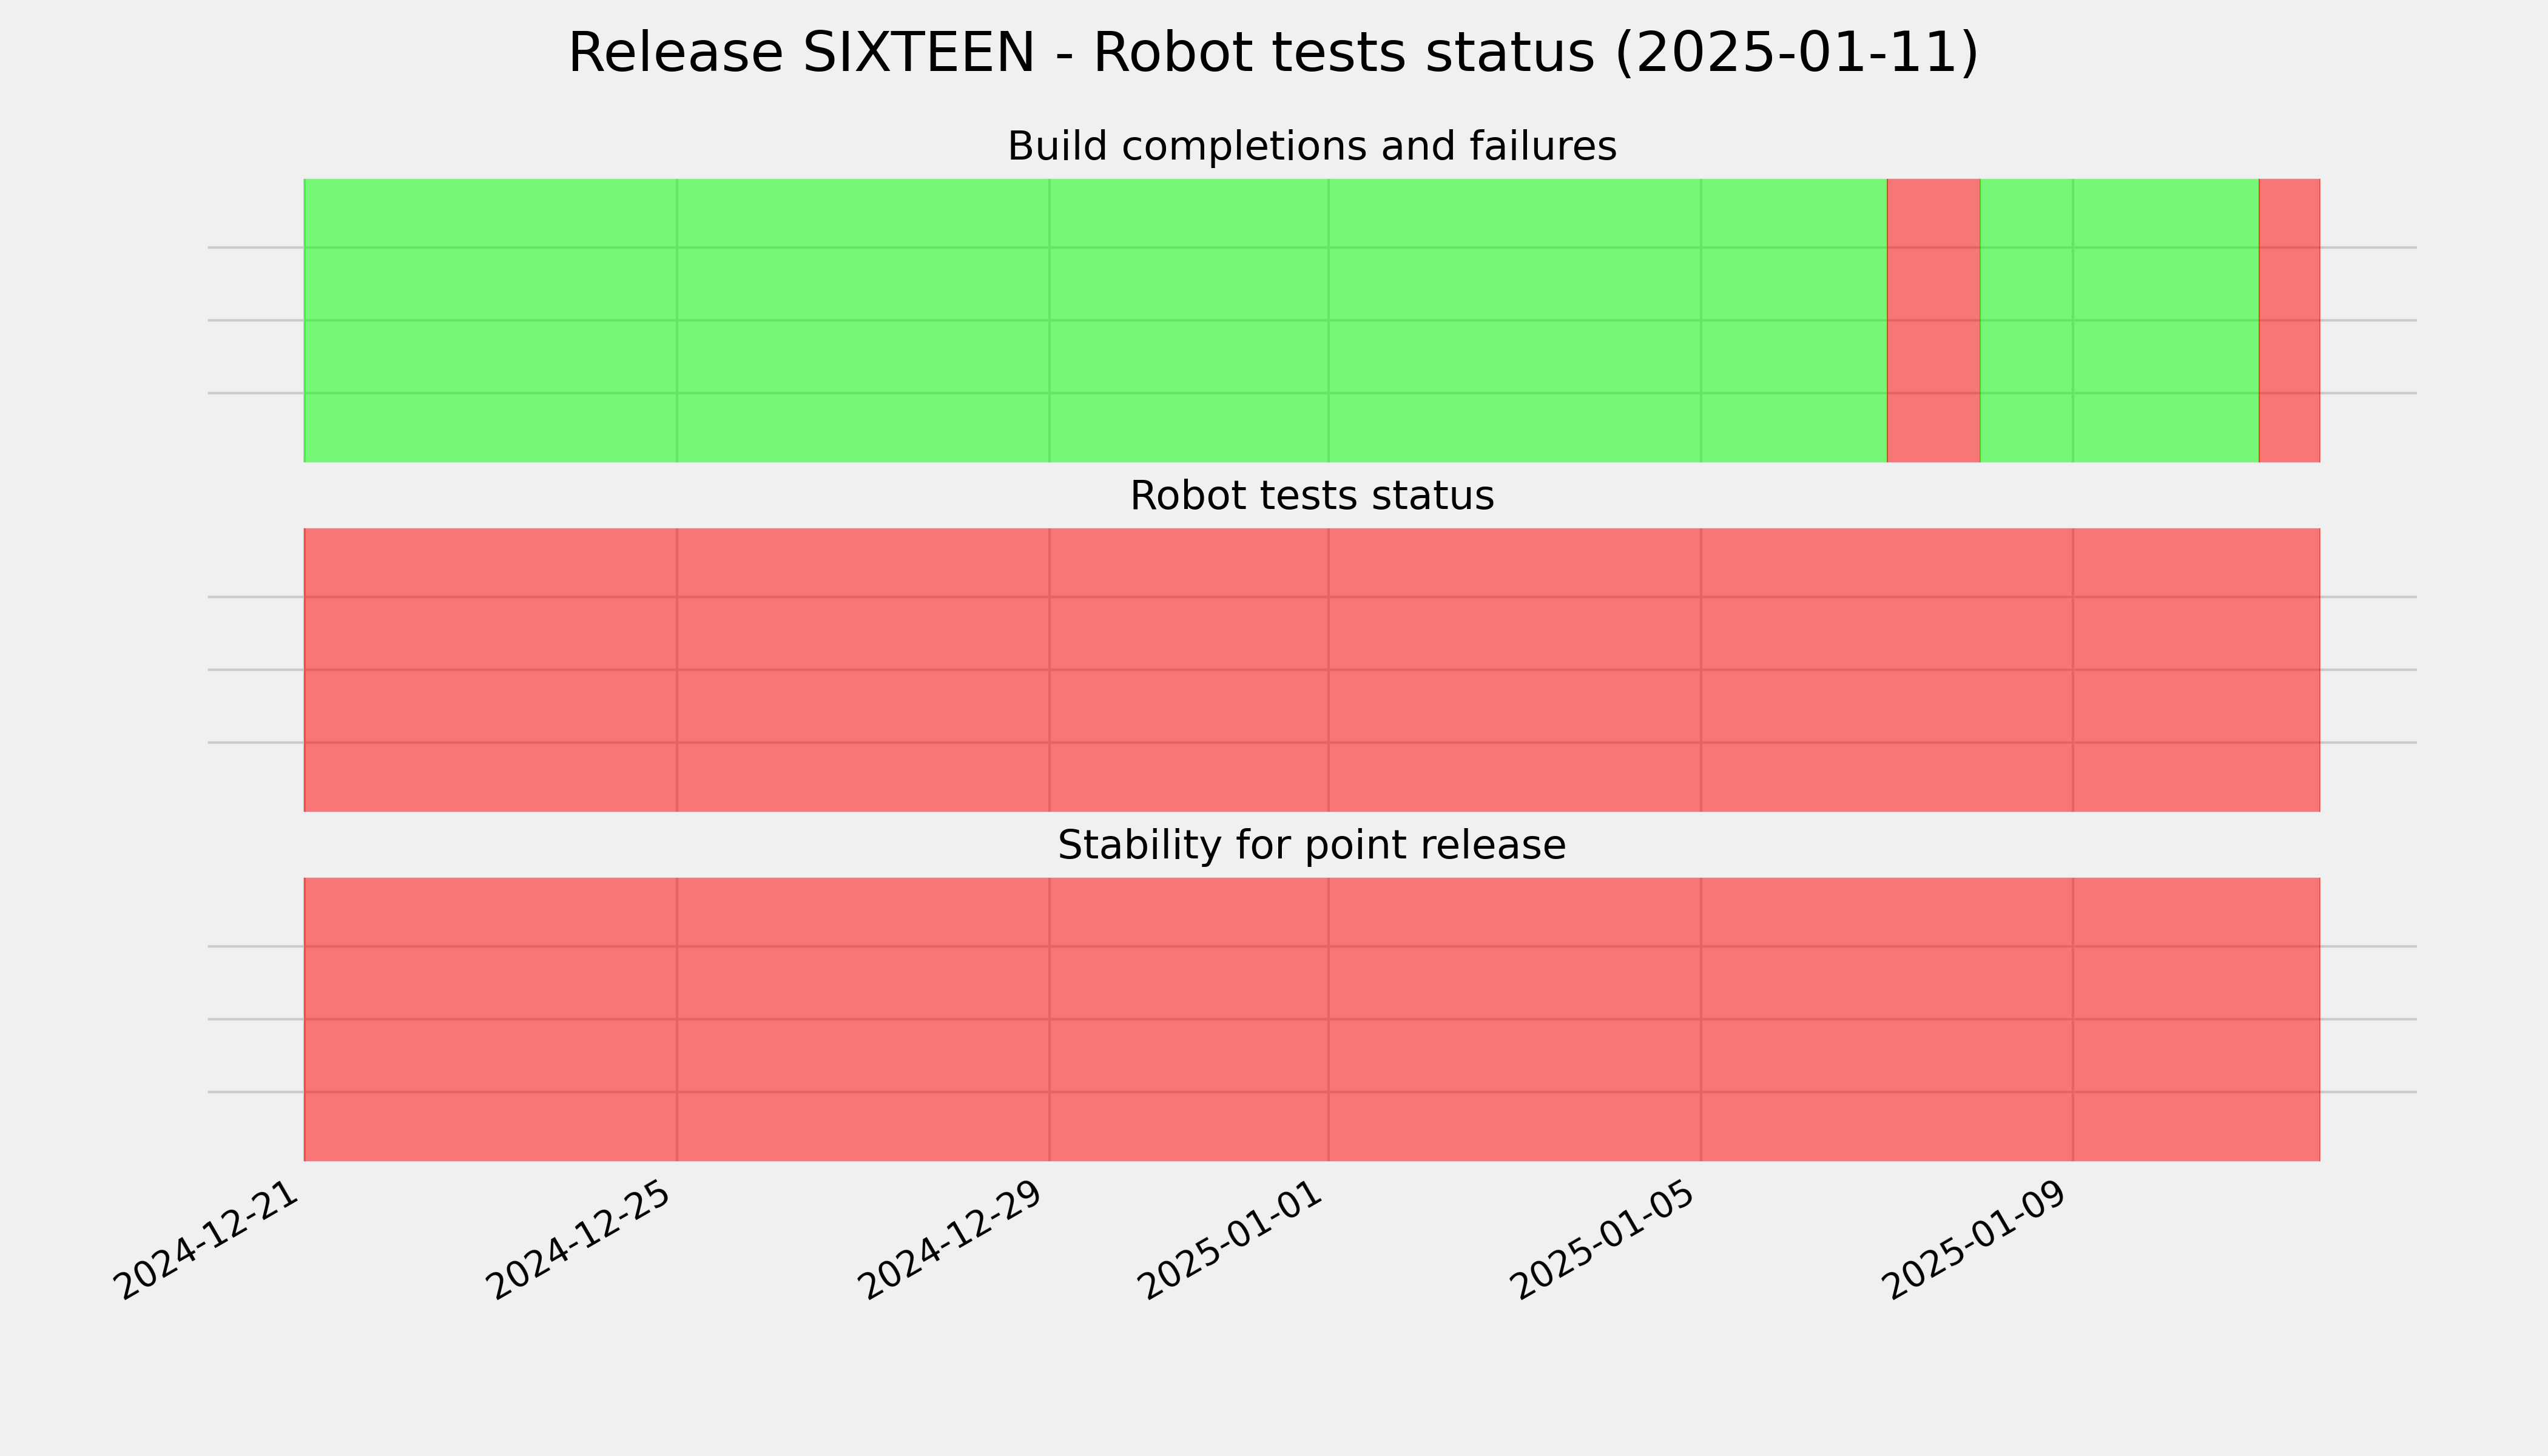Click the Stability for point release title
Image resolution: width=2548 pixels, height=1456 pixels.
point(1312,846)
